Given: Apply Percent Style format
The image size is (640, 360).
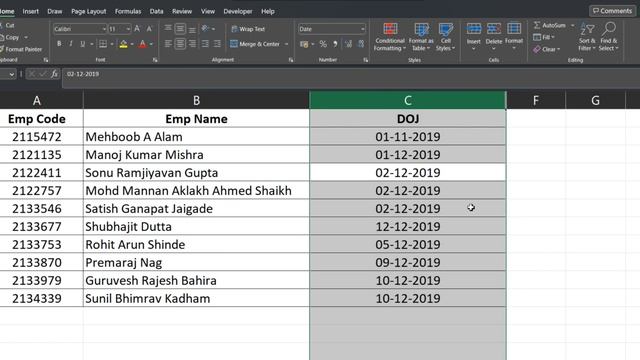Looking at the screenshot, I should coord(323,44).
